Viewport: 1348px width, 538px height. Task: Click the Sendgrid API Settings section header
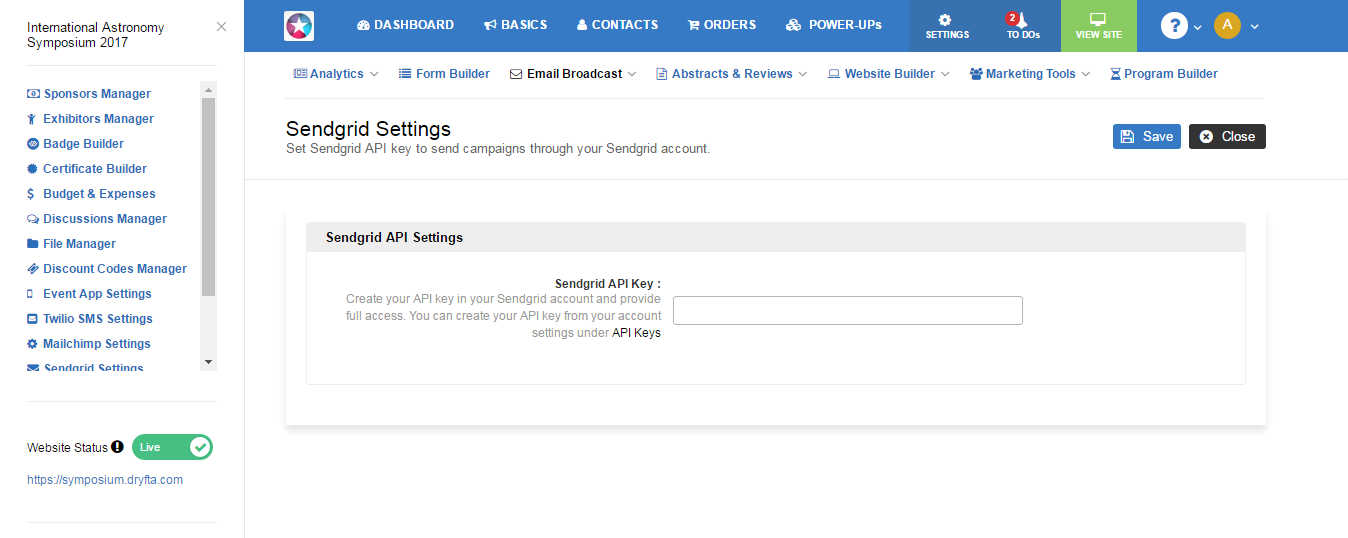click(776, 238)
